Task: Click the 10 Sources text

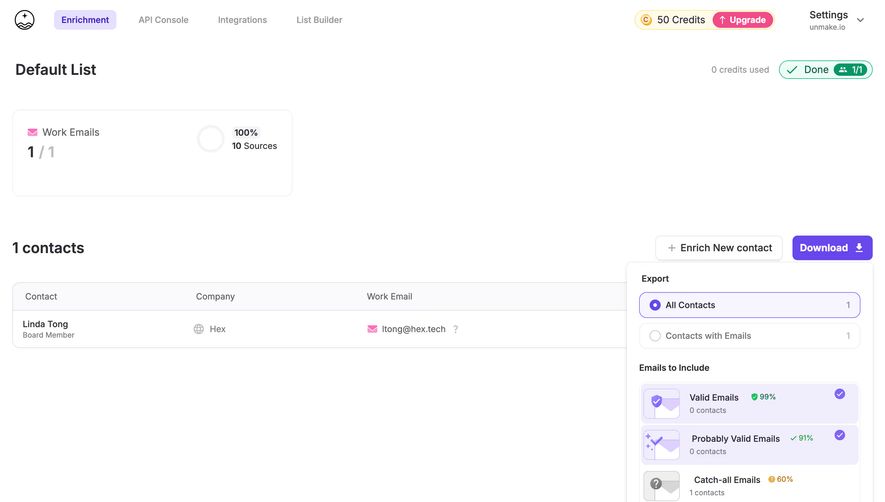Action: coord(255,146)
